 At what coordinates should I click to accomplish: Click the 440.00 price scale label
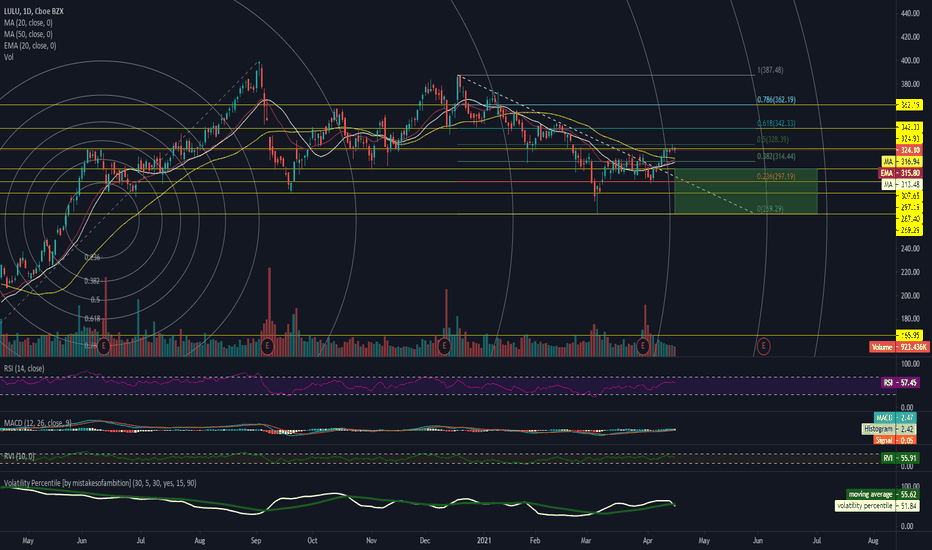pos(909,13)
